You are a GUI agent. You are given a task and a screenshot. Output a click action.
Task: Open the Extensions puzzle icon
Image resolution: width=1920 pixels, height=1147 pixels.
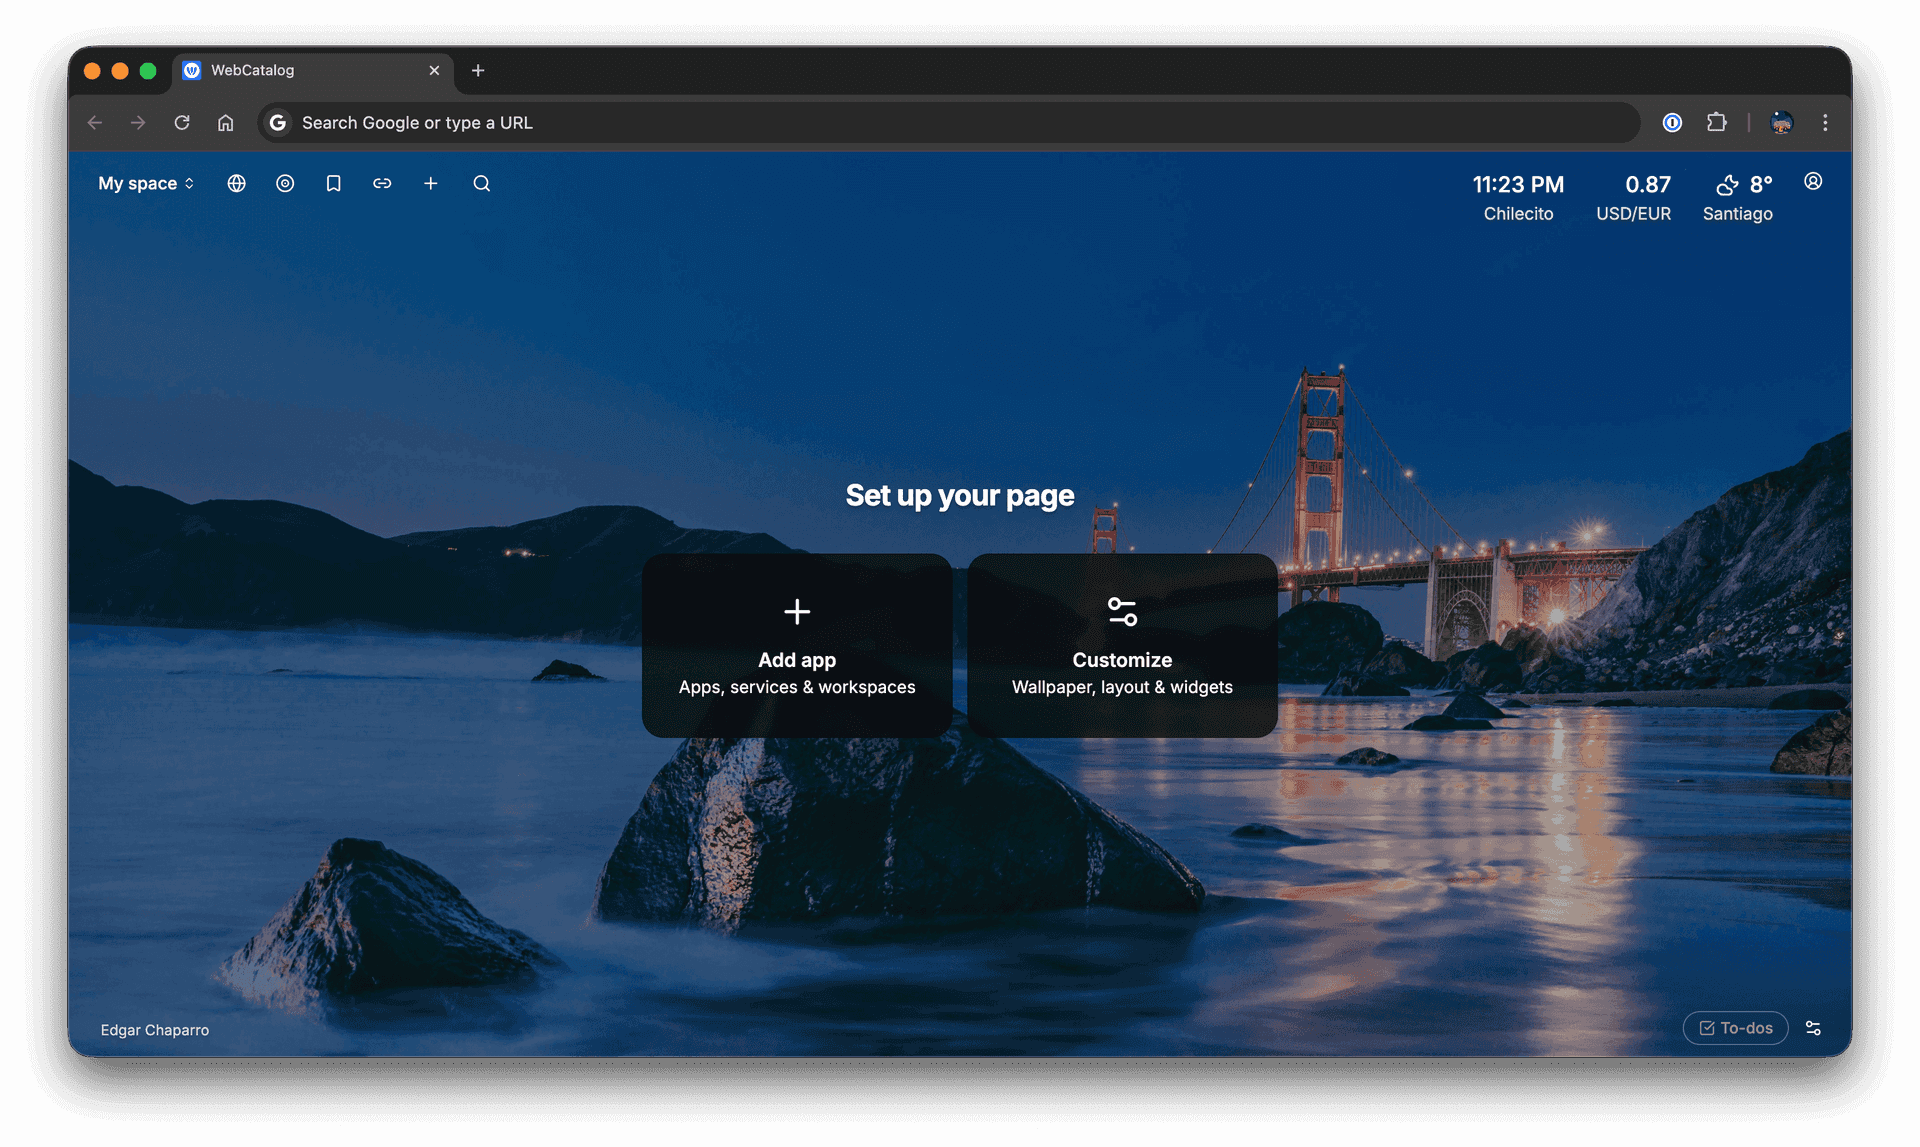[x=1717, y=123]
